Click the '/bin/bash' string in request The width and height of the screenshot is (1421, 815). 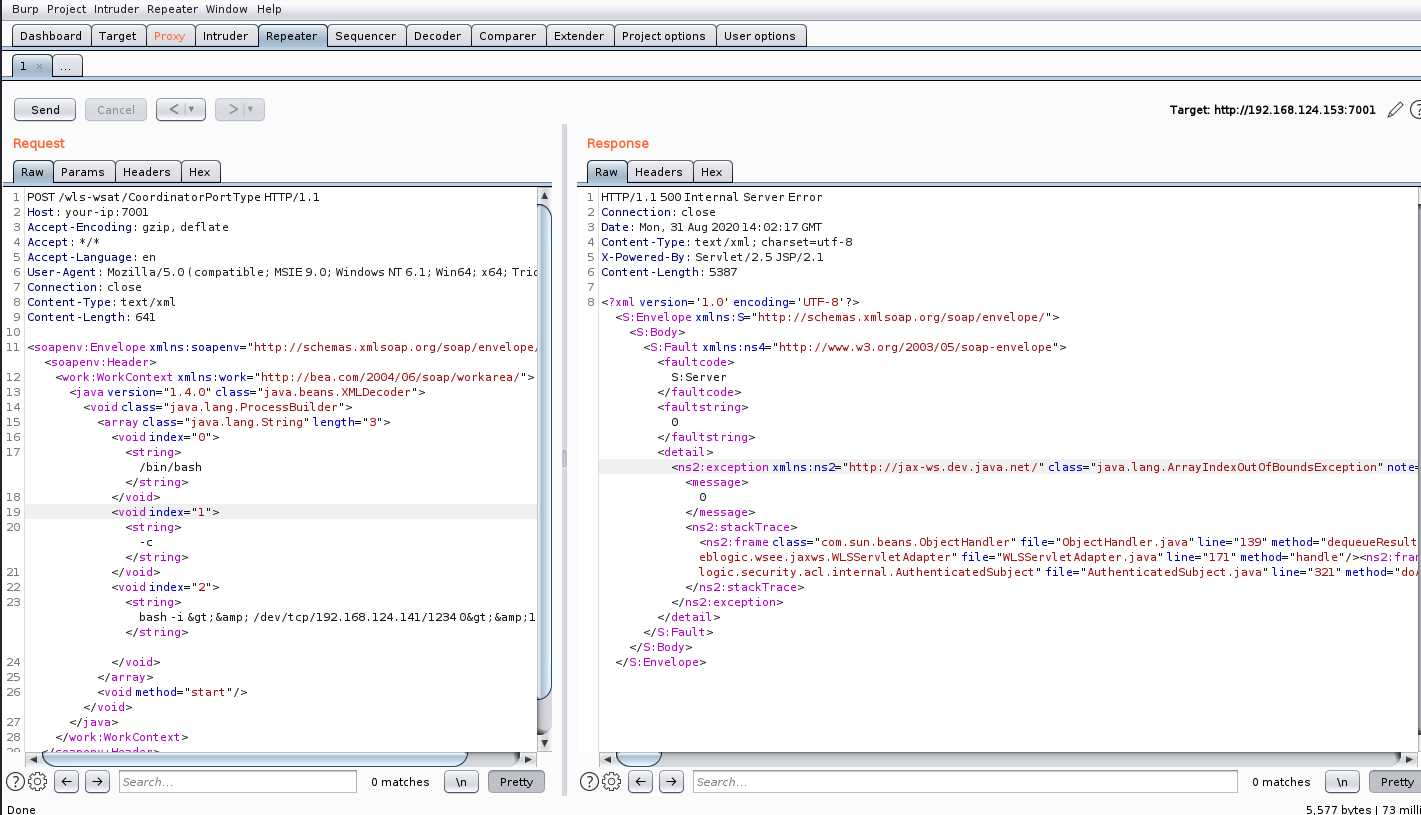click(171, 467)
